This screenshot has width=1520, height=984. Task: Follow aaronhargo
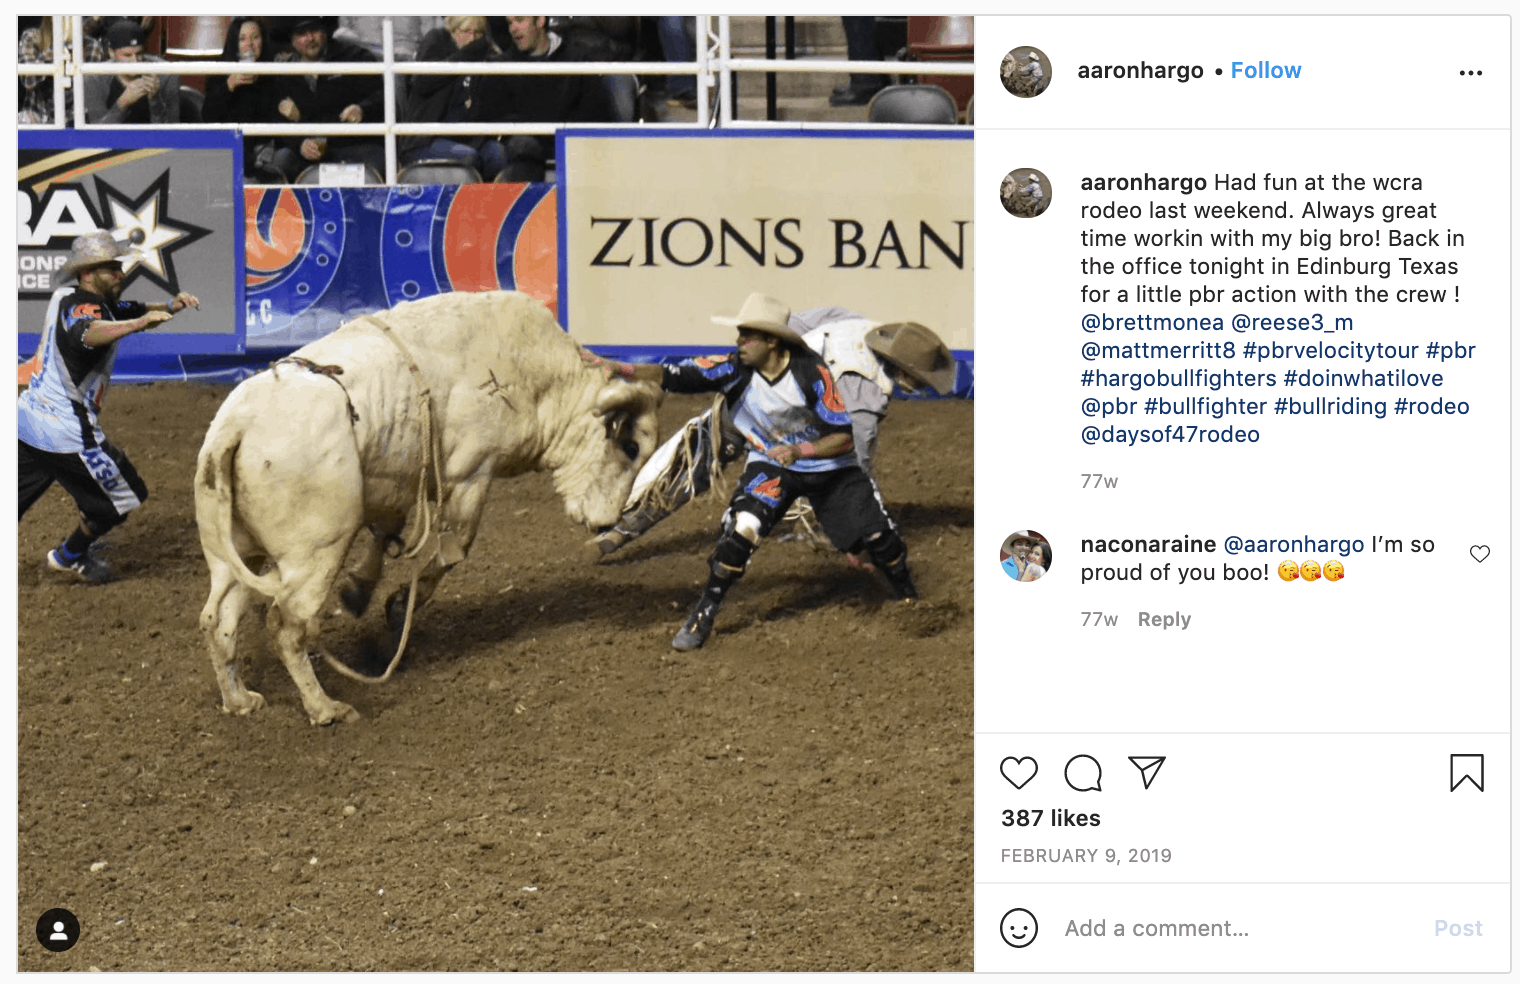[1266, 70]
